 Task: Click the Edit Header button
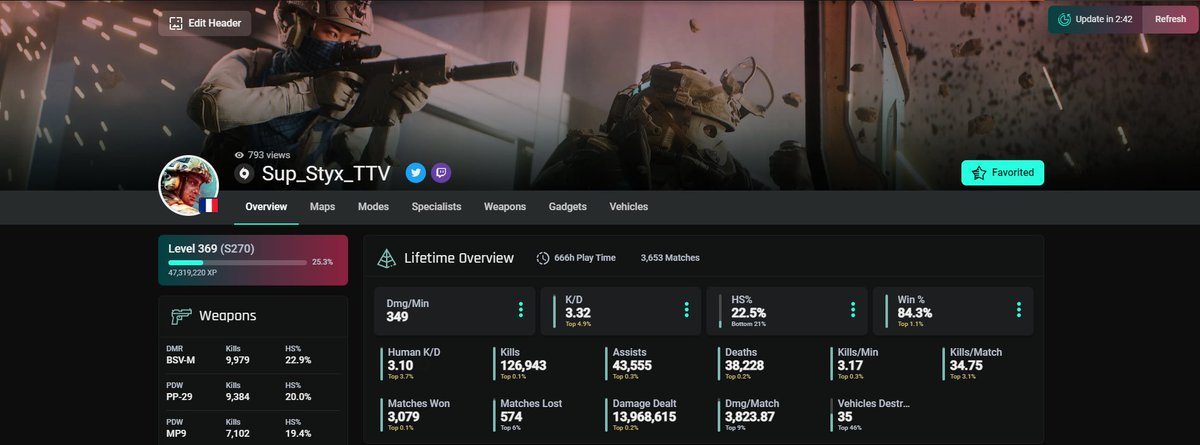pyautogui.click(x=205, y=23)
